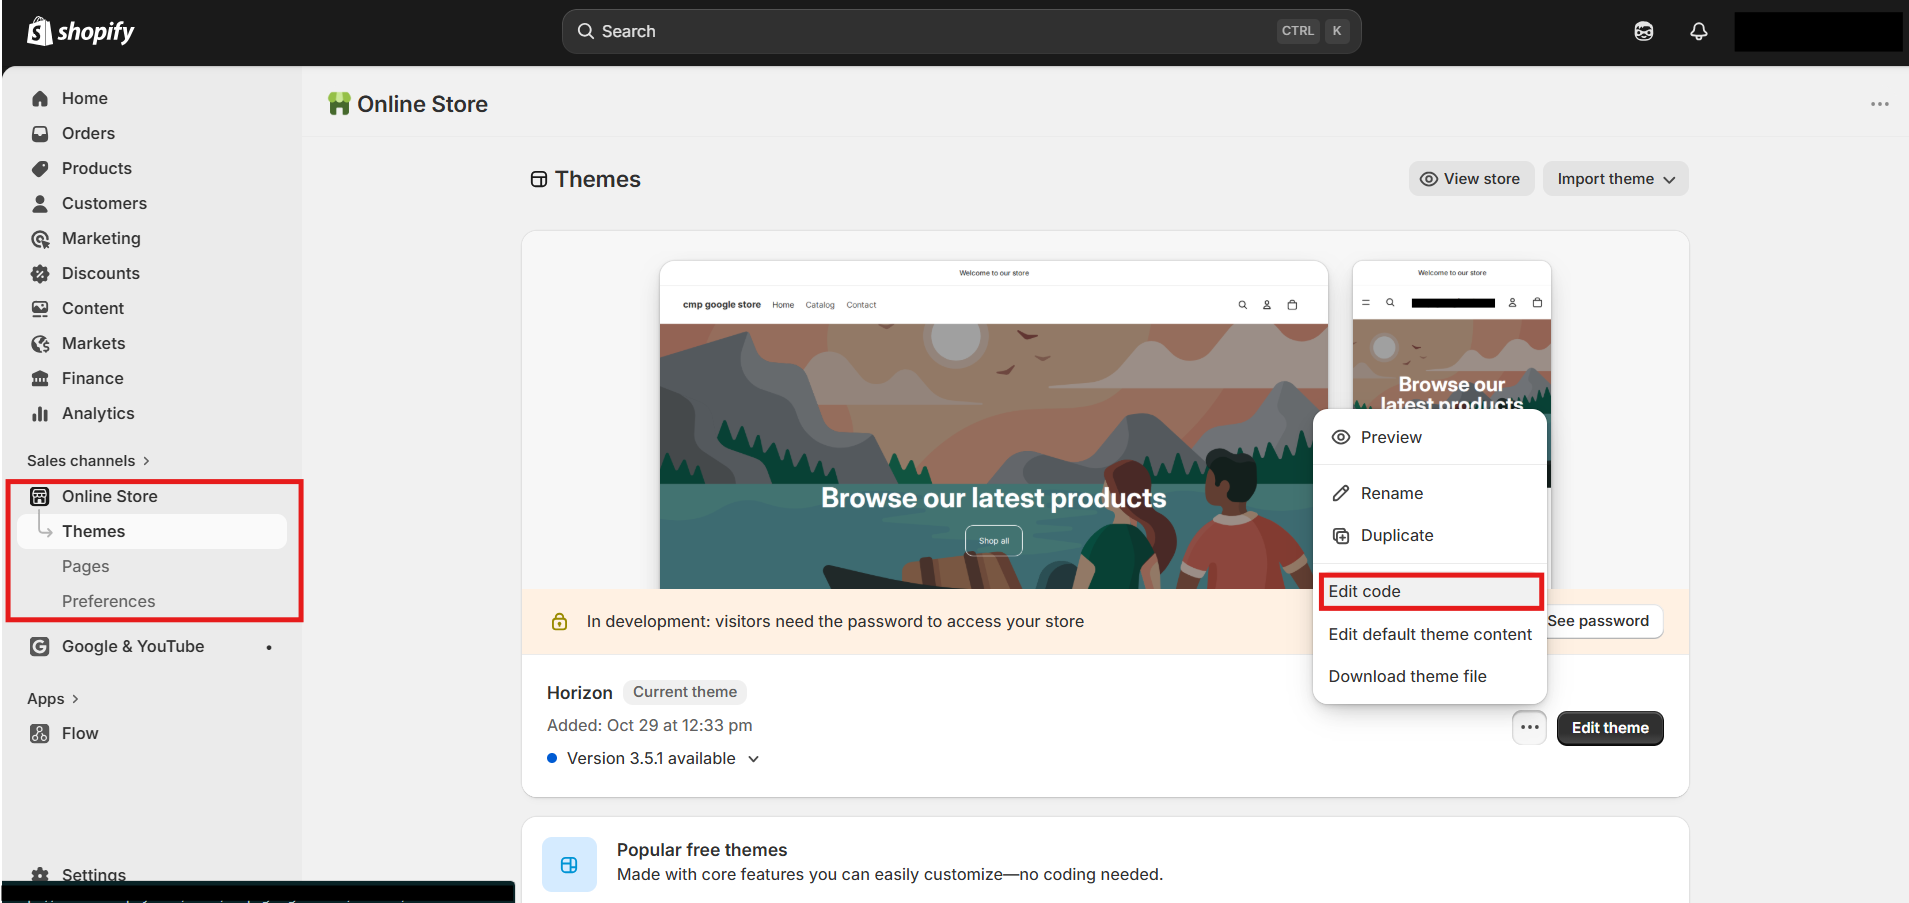Open the Marketing megaphone icon

40,238
